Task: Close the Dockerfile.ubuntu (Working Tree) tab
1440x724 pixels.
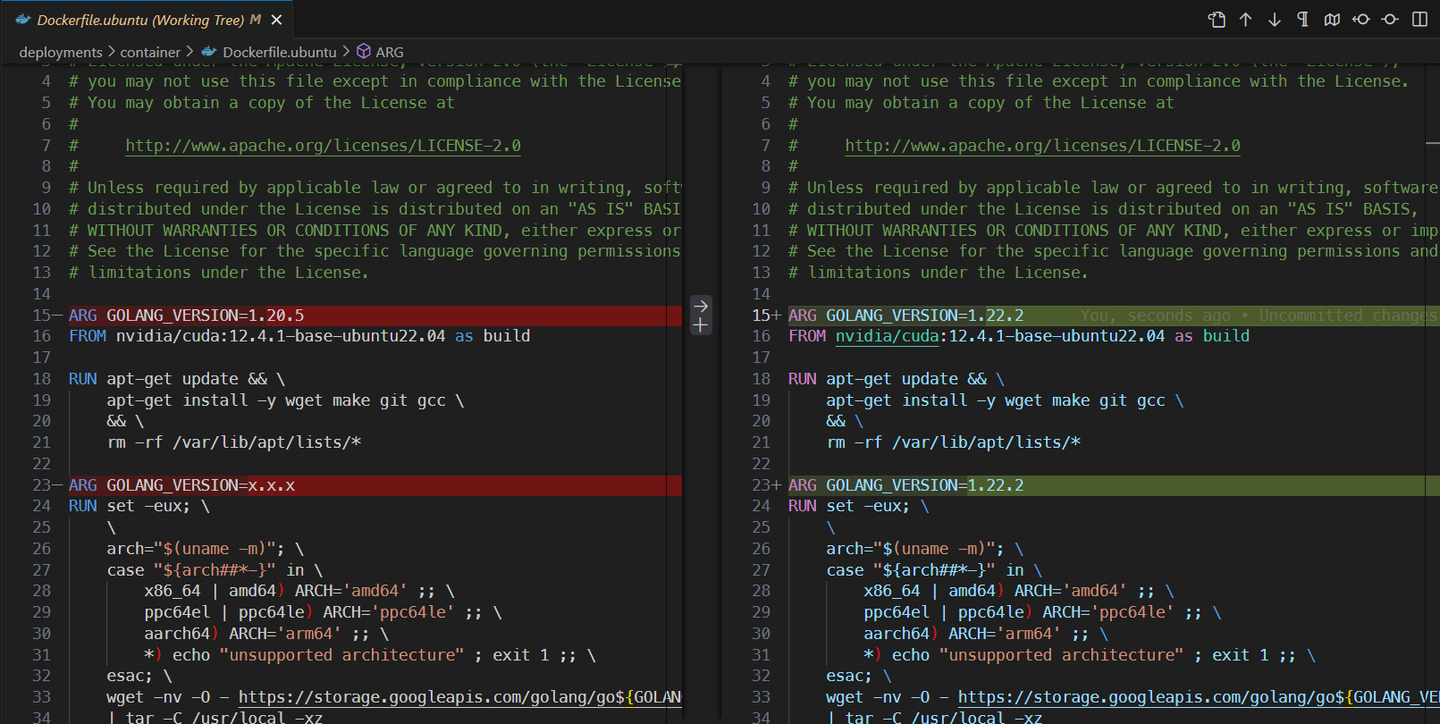Action: coord(277,20)
